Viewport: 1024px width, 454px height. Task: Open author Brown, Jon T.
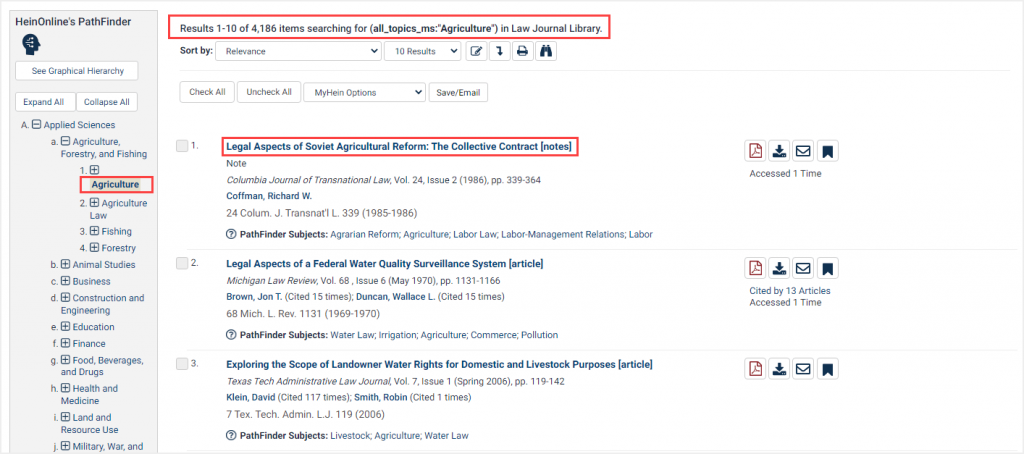(x=252, y=297)
